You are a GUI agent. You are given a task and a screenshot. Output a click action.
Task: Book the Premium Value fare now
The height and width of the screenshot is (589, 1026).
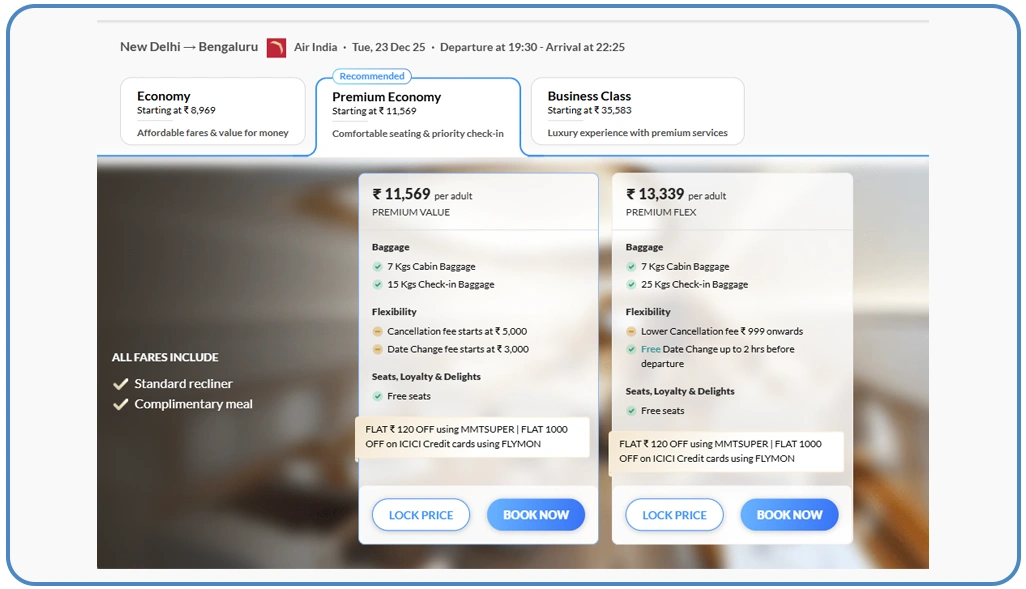pyautogui.click(x=536, y=515)
